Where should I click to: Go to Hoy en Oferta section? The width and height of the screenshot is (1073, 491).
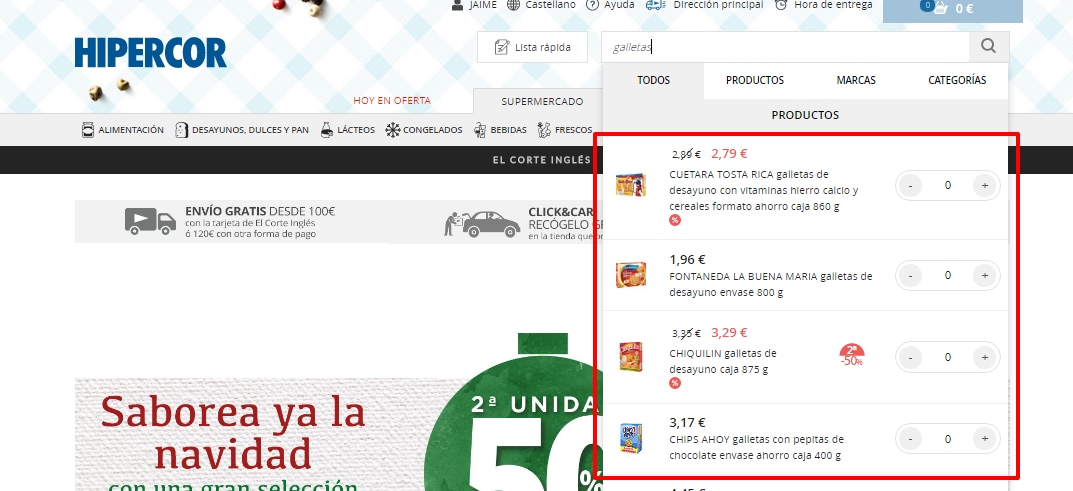(391, 101)
